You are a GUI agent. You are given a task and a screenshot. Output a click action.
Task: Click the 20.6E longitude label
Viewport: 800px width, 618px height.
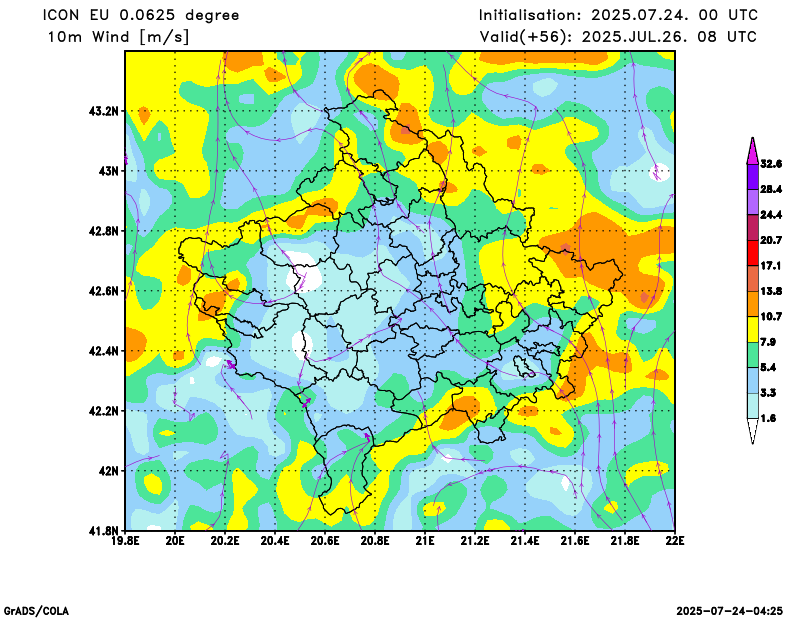(325, 540)
